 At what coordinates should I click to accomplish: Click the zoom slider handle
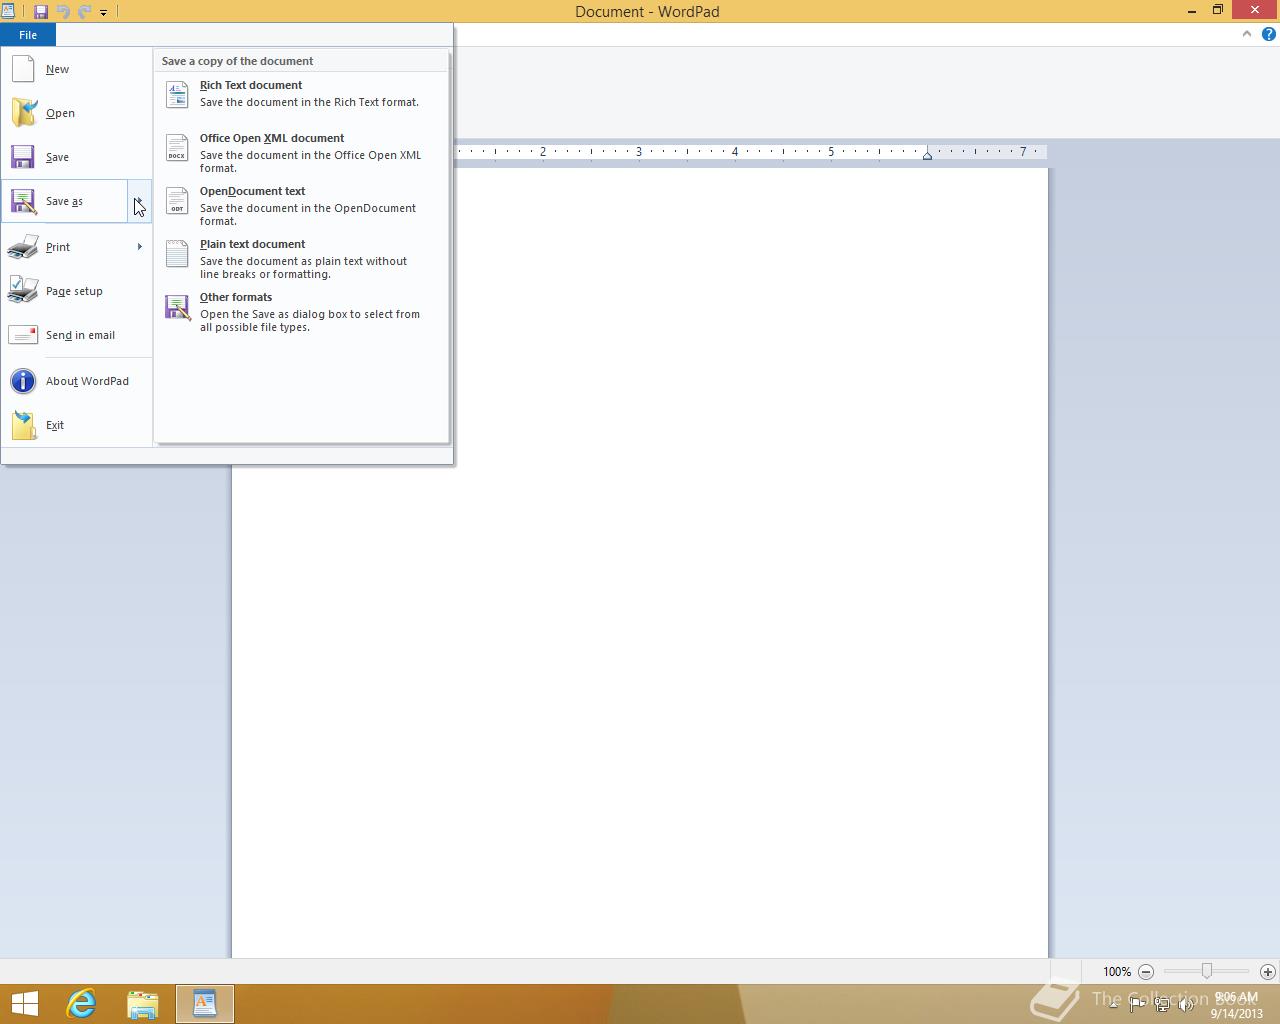tap(1207, 971)
